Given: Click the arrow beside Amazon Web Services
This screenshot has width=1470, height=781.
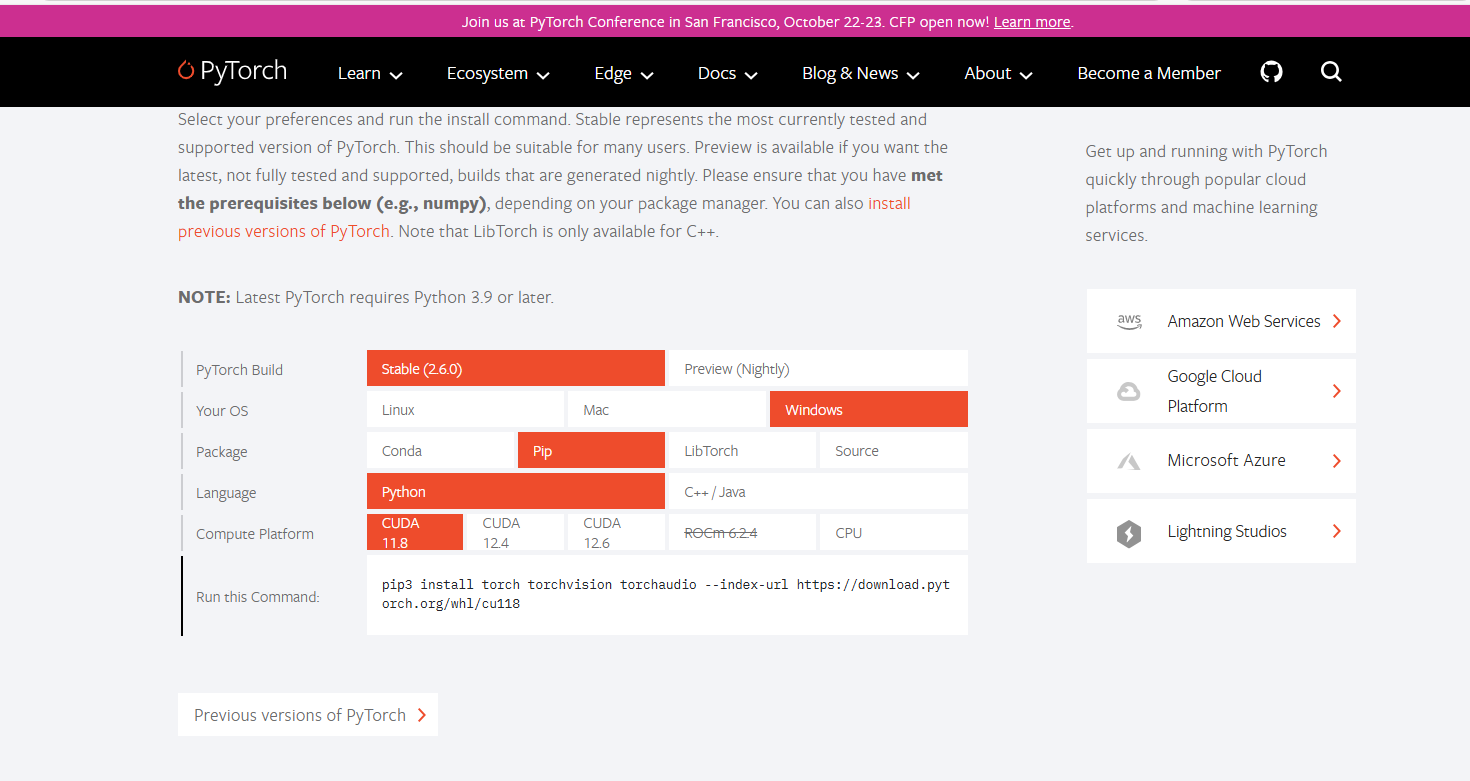Looking at the screenshot, I should point(1337,321).
